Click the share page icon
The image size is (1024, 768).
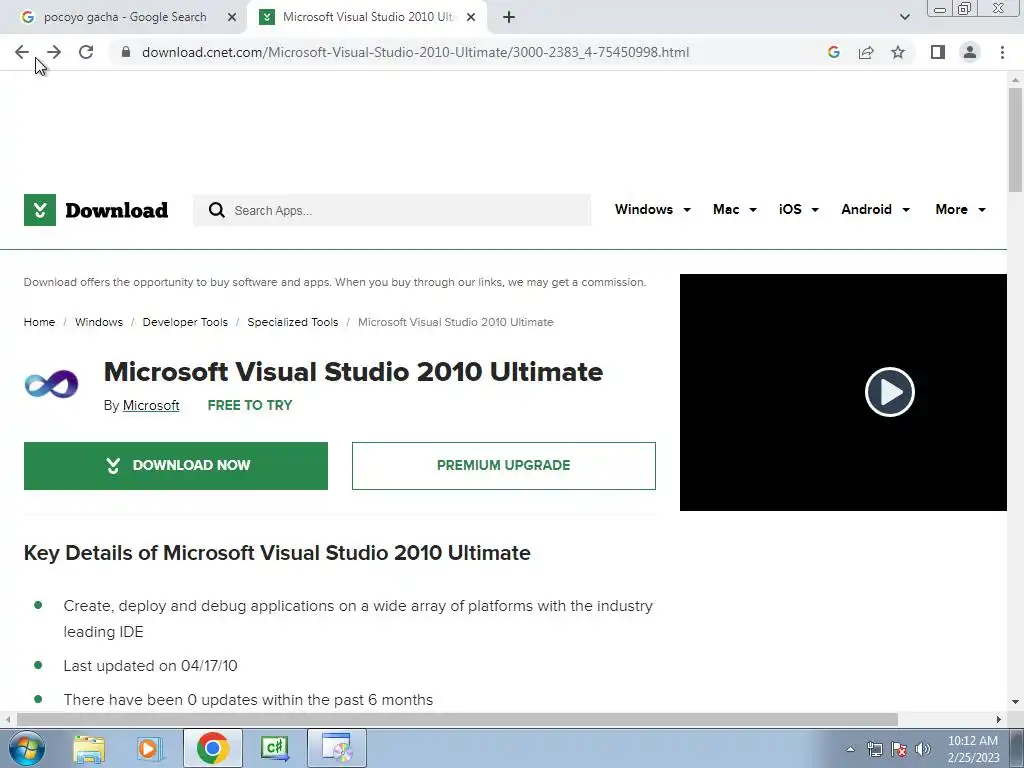coord(866,52)
